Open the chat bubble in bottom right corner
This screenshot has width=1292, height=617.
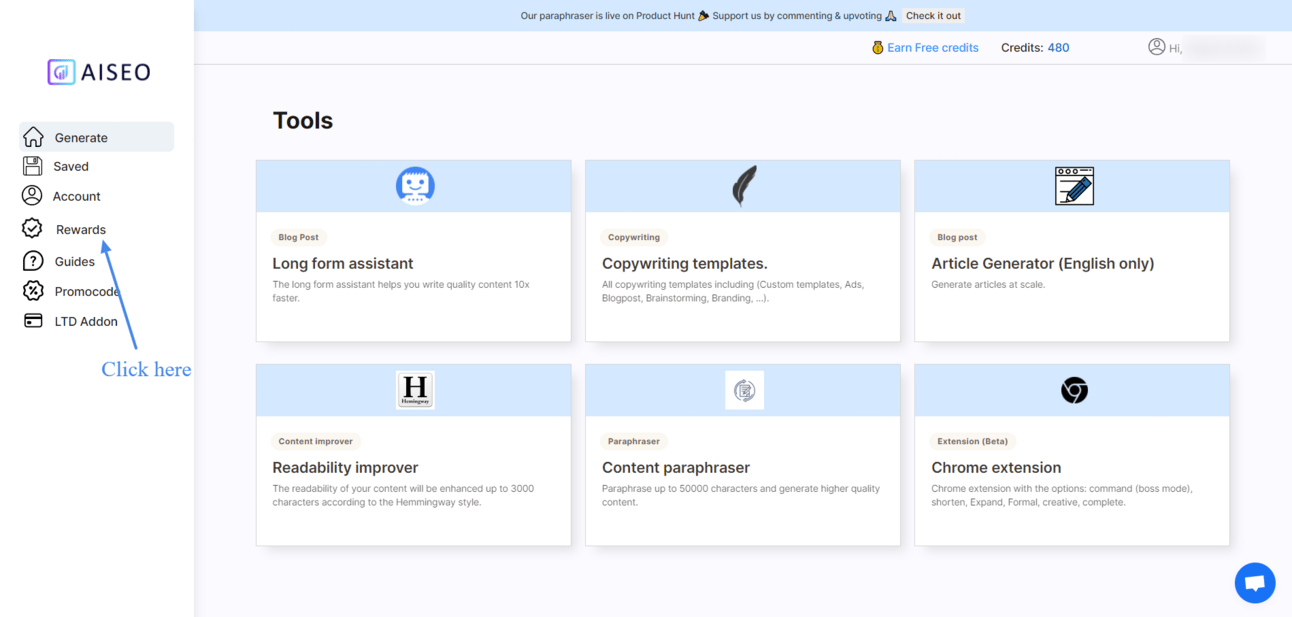click(x=1255, y=582)
